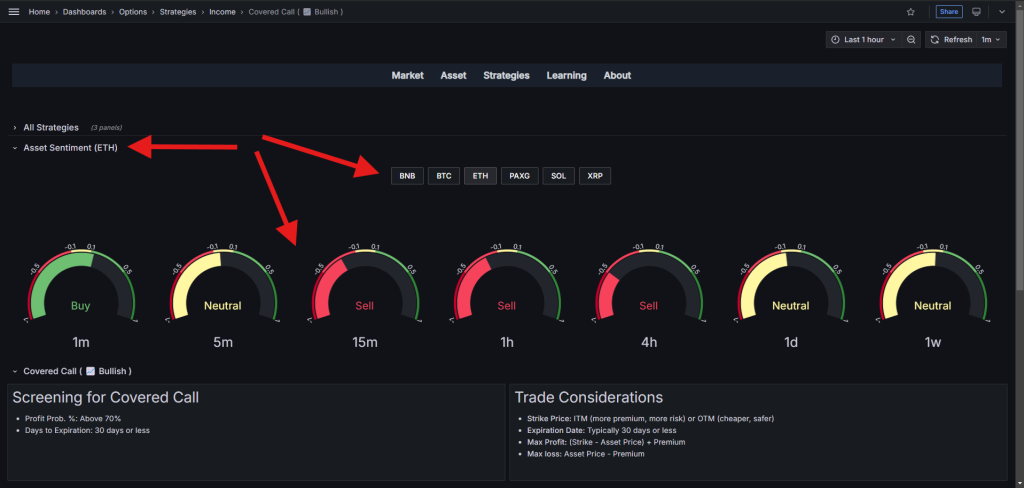Select XRP asset button
Image resolution: width=1024 pixels, height=488 pixels.
595,176
